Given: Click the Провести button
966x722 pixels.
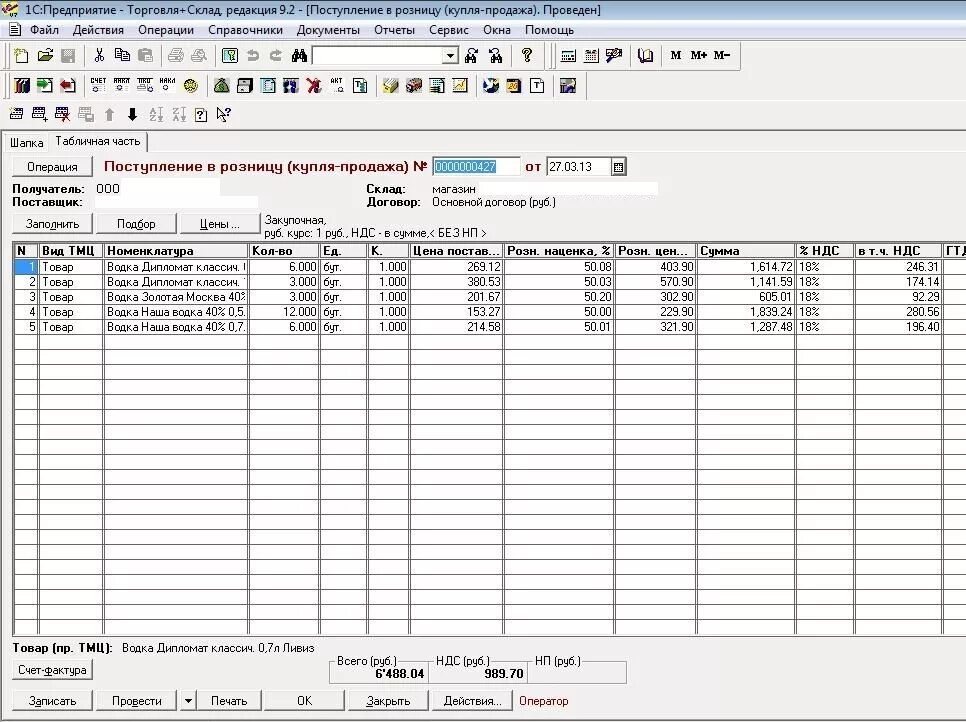Looking at the screenshot, I should [136, 700].
